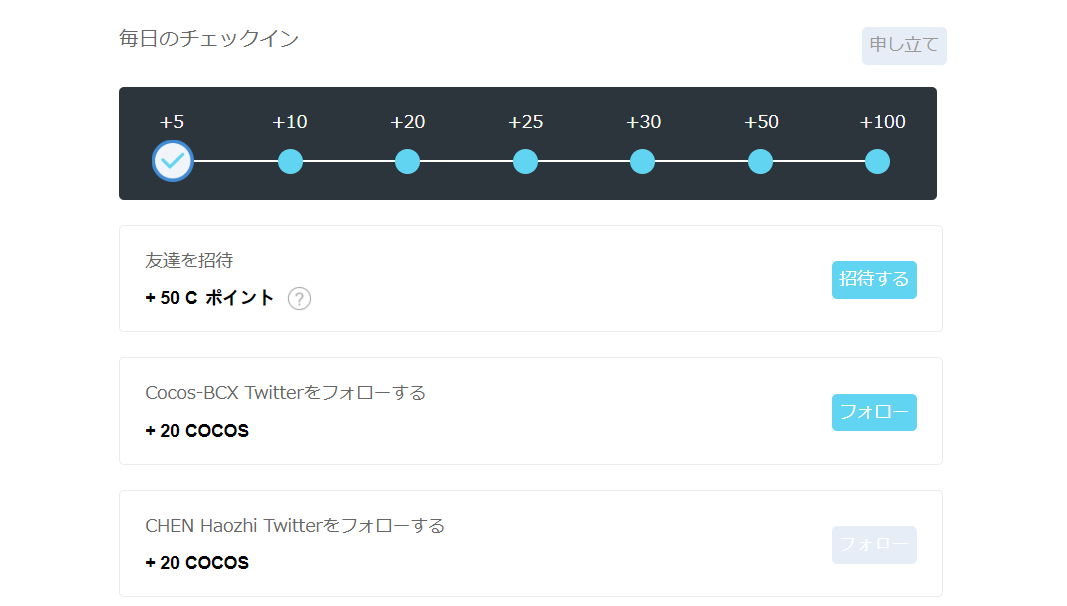Select the +10 check-in dot
1067x606 pixels.
(x=291, y=162)
